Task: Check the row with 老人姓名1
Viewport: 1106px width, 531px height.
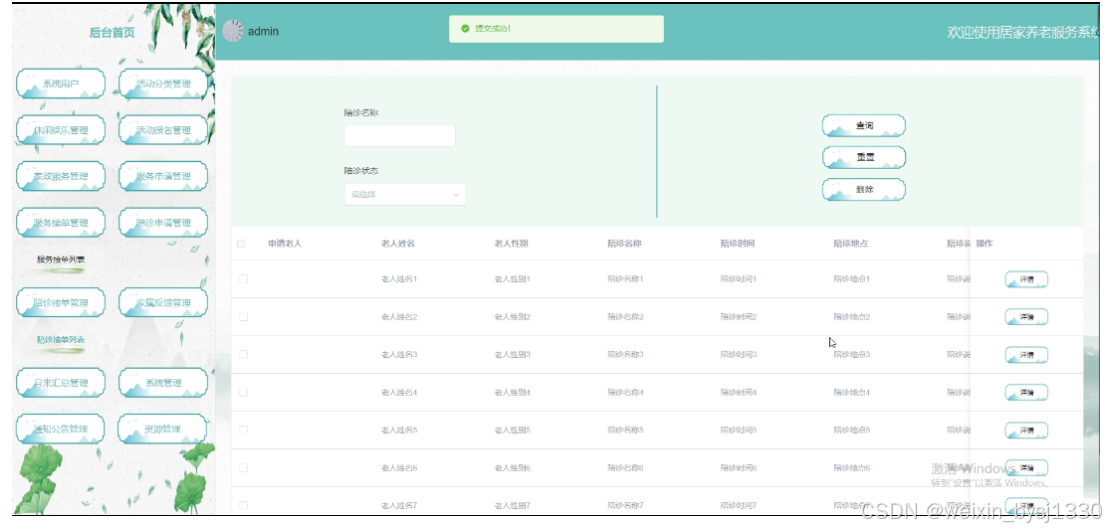Action: click(x=243, y=279)
